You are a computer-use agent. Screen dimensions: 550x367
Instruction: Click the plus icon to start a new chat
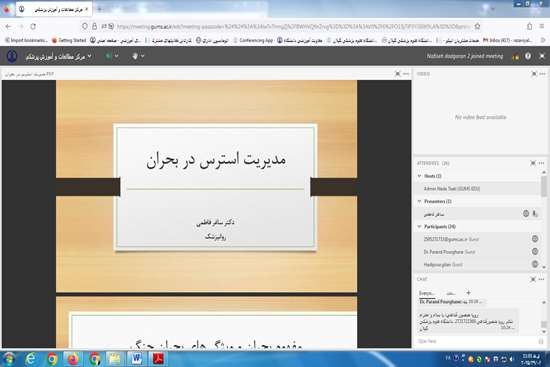pos(468,293)
